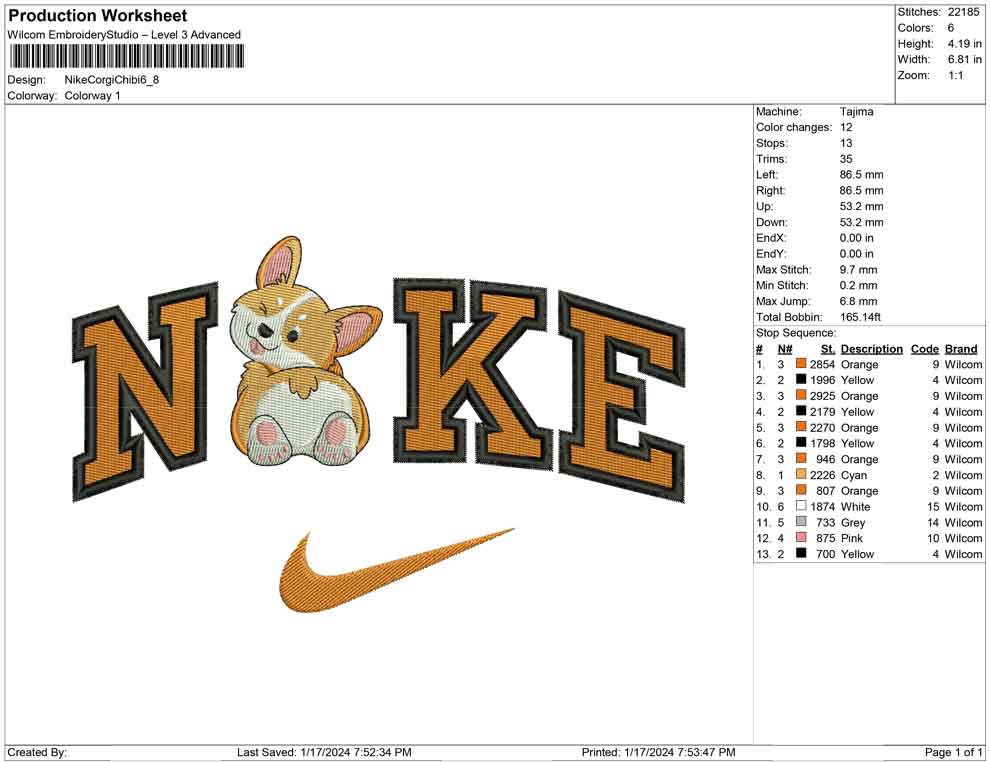This screenshot has height=762, width=990.
Task: Click the 'Brand' column header
Action: click(961, 348)
